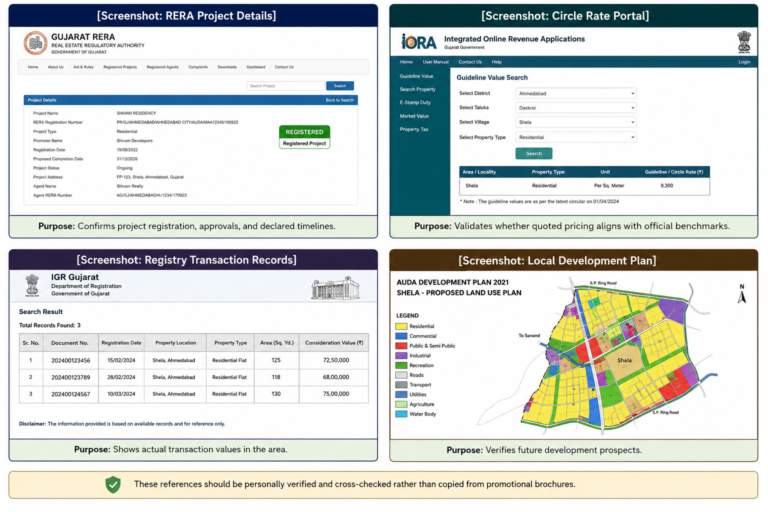Image resolution: width=768 pixels, height=512 pixels.
Task: Click the Shela label on the map
Action: click(x=624, y=360)
